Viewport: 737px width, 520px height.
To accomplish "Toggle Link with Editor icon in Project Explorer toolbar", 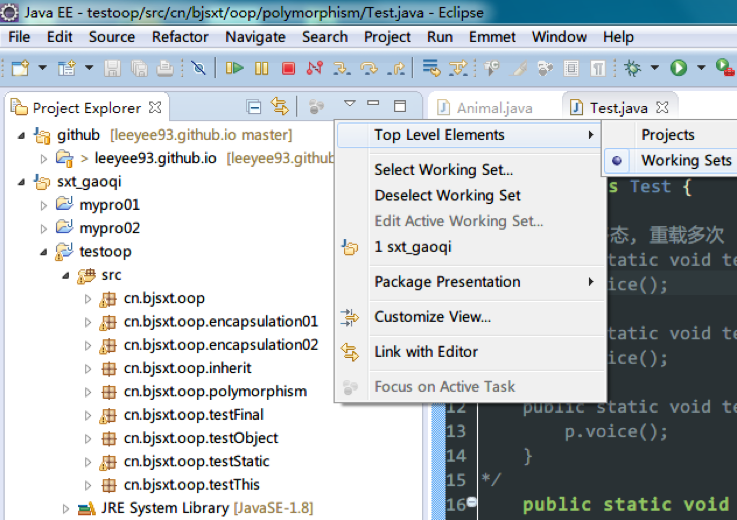I will point(280,106).
